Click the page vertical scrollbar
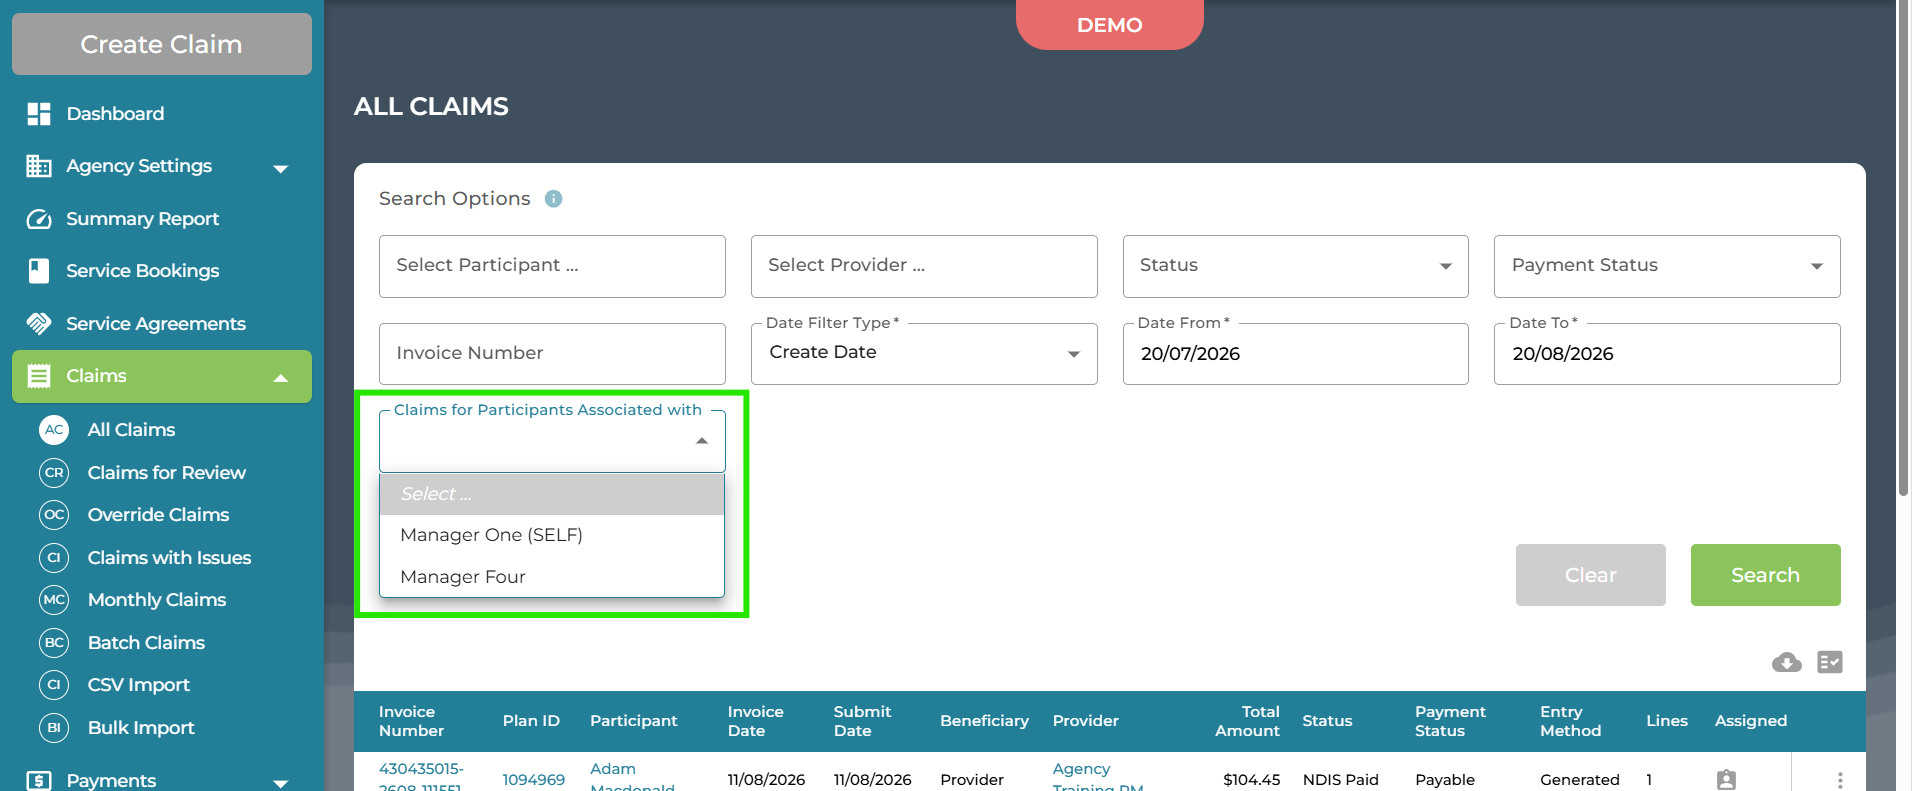The image size is (1914, 791). click(x=1903, y=248)
